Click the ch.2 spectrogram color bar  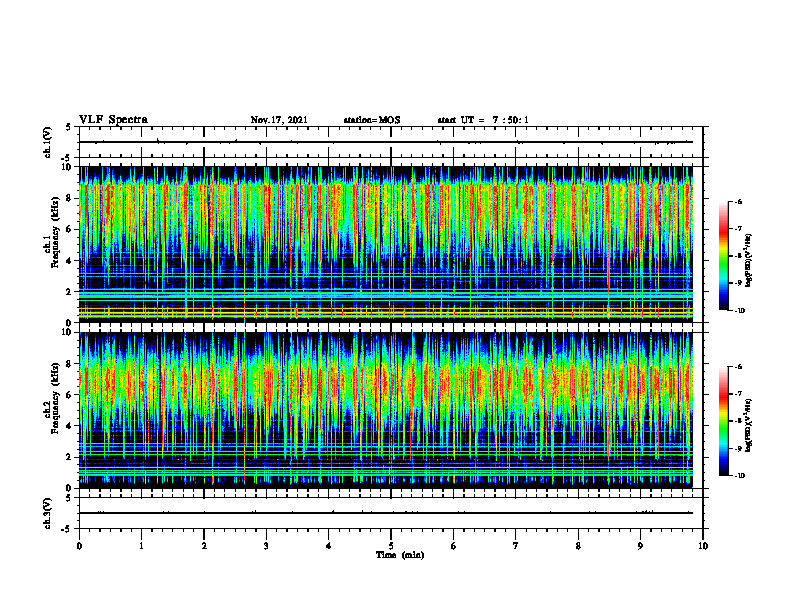(x=723, y=421)
